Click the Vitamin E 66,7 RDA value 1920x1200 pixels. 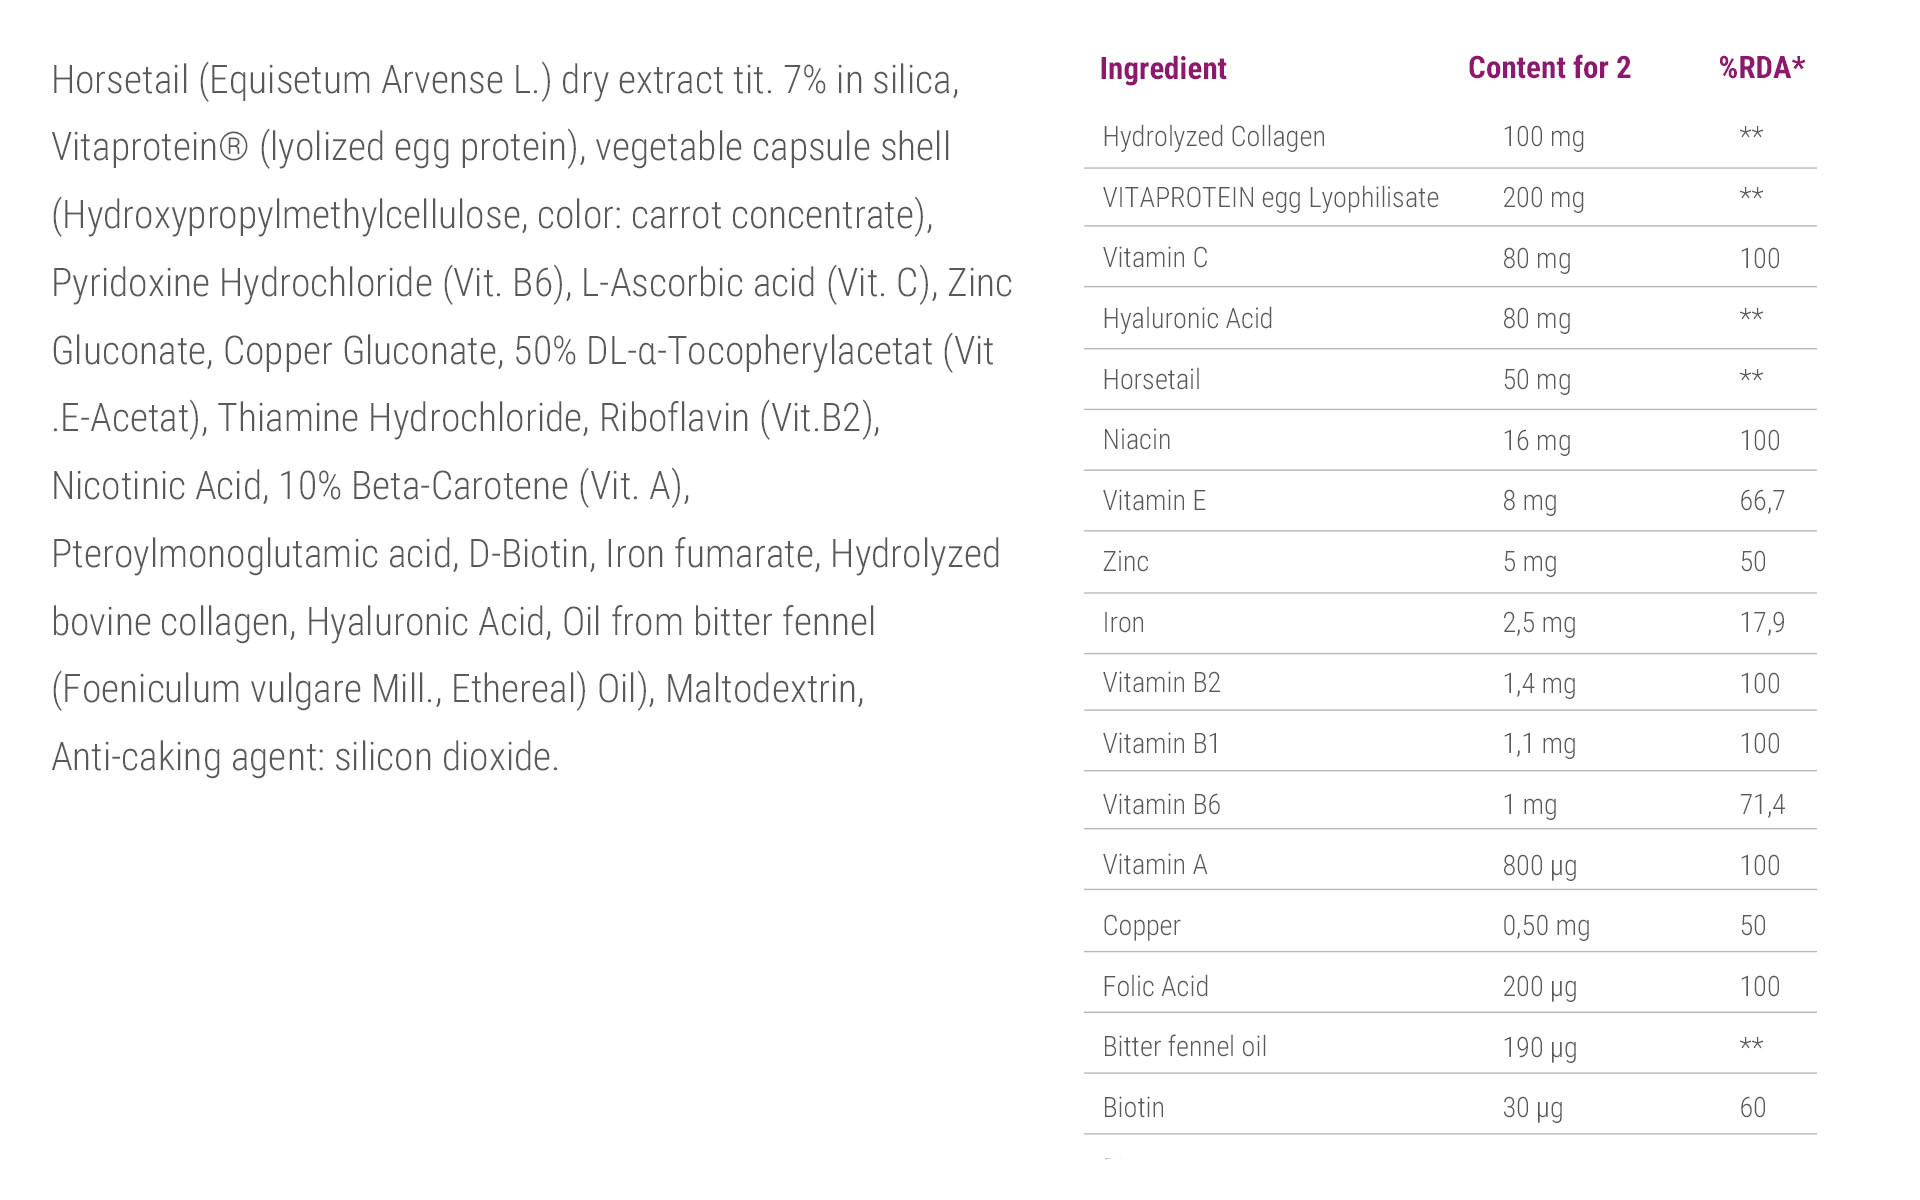click(x=1761, y=501)
